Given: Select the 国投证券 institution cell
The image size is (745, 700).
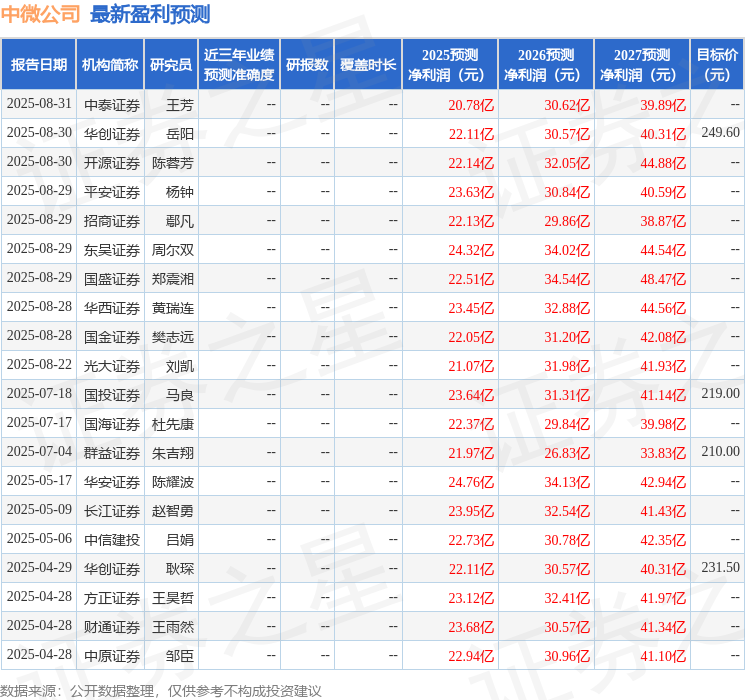Looking at the screenshot, I should coord(112,395).
